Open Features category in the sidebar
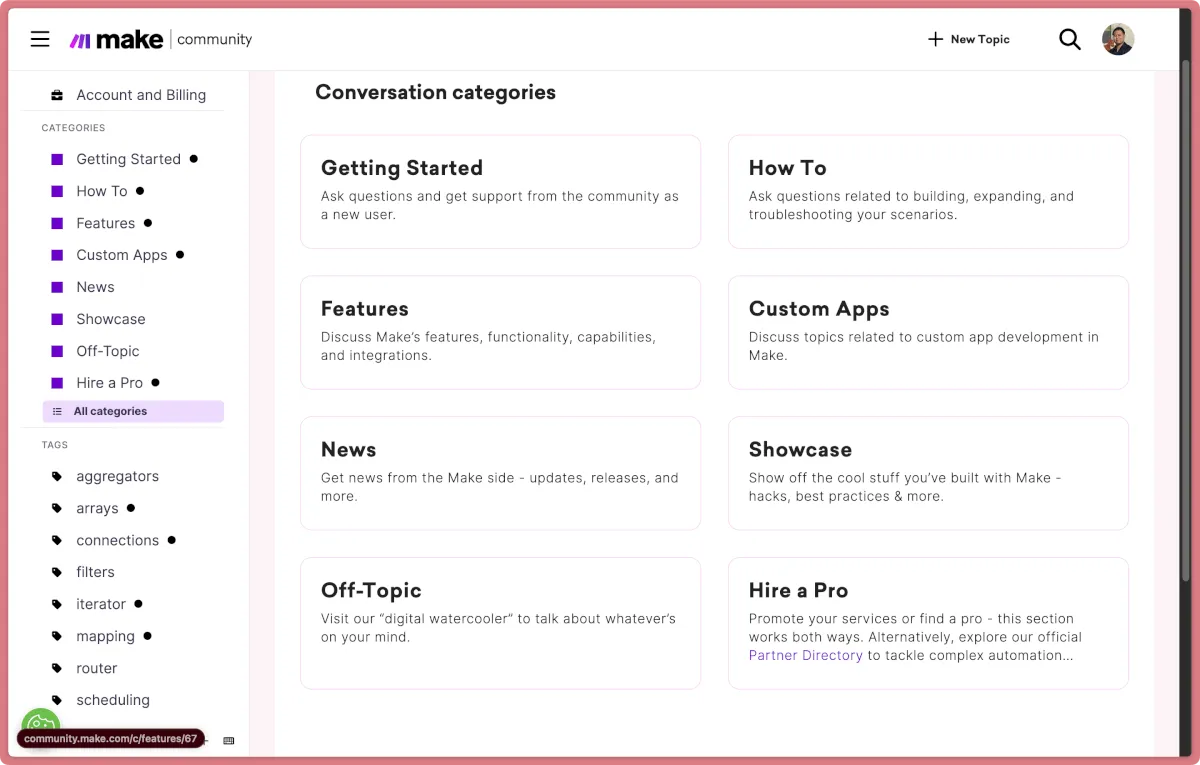The image size is (1200, 765). [105, 223]
